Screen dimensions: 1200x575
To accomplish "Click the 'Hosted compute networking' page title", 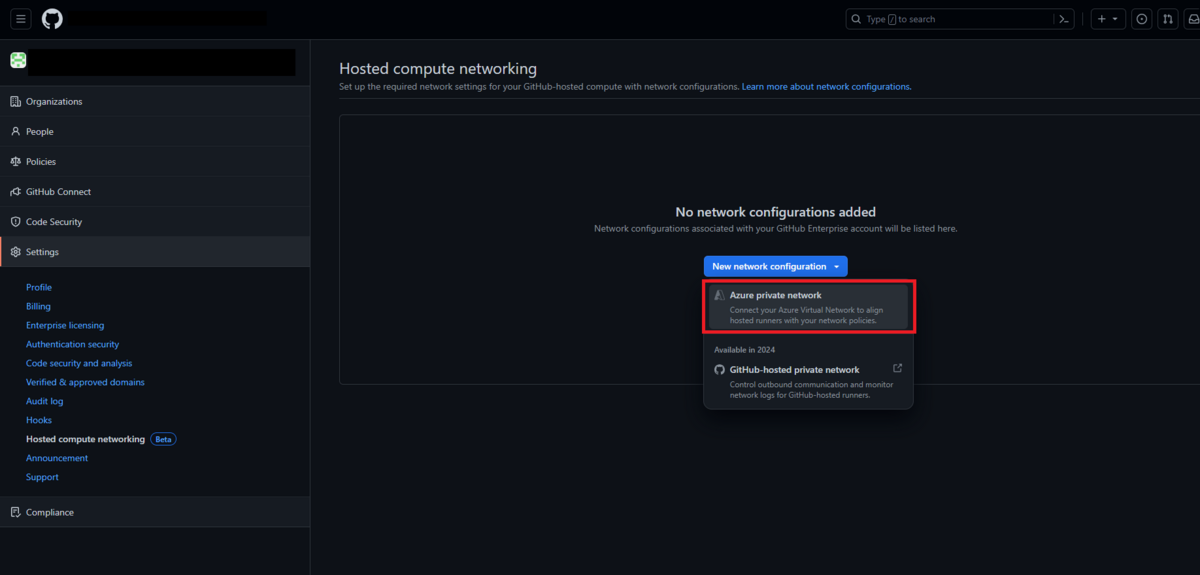I will 438,69.
